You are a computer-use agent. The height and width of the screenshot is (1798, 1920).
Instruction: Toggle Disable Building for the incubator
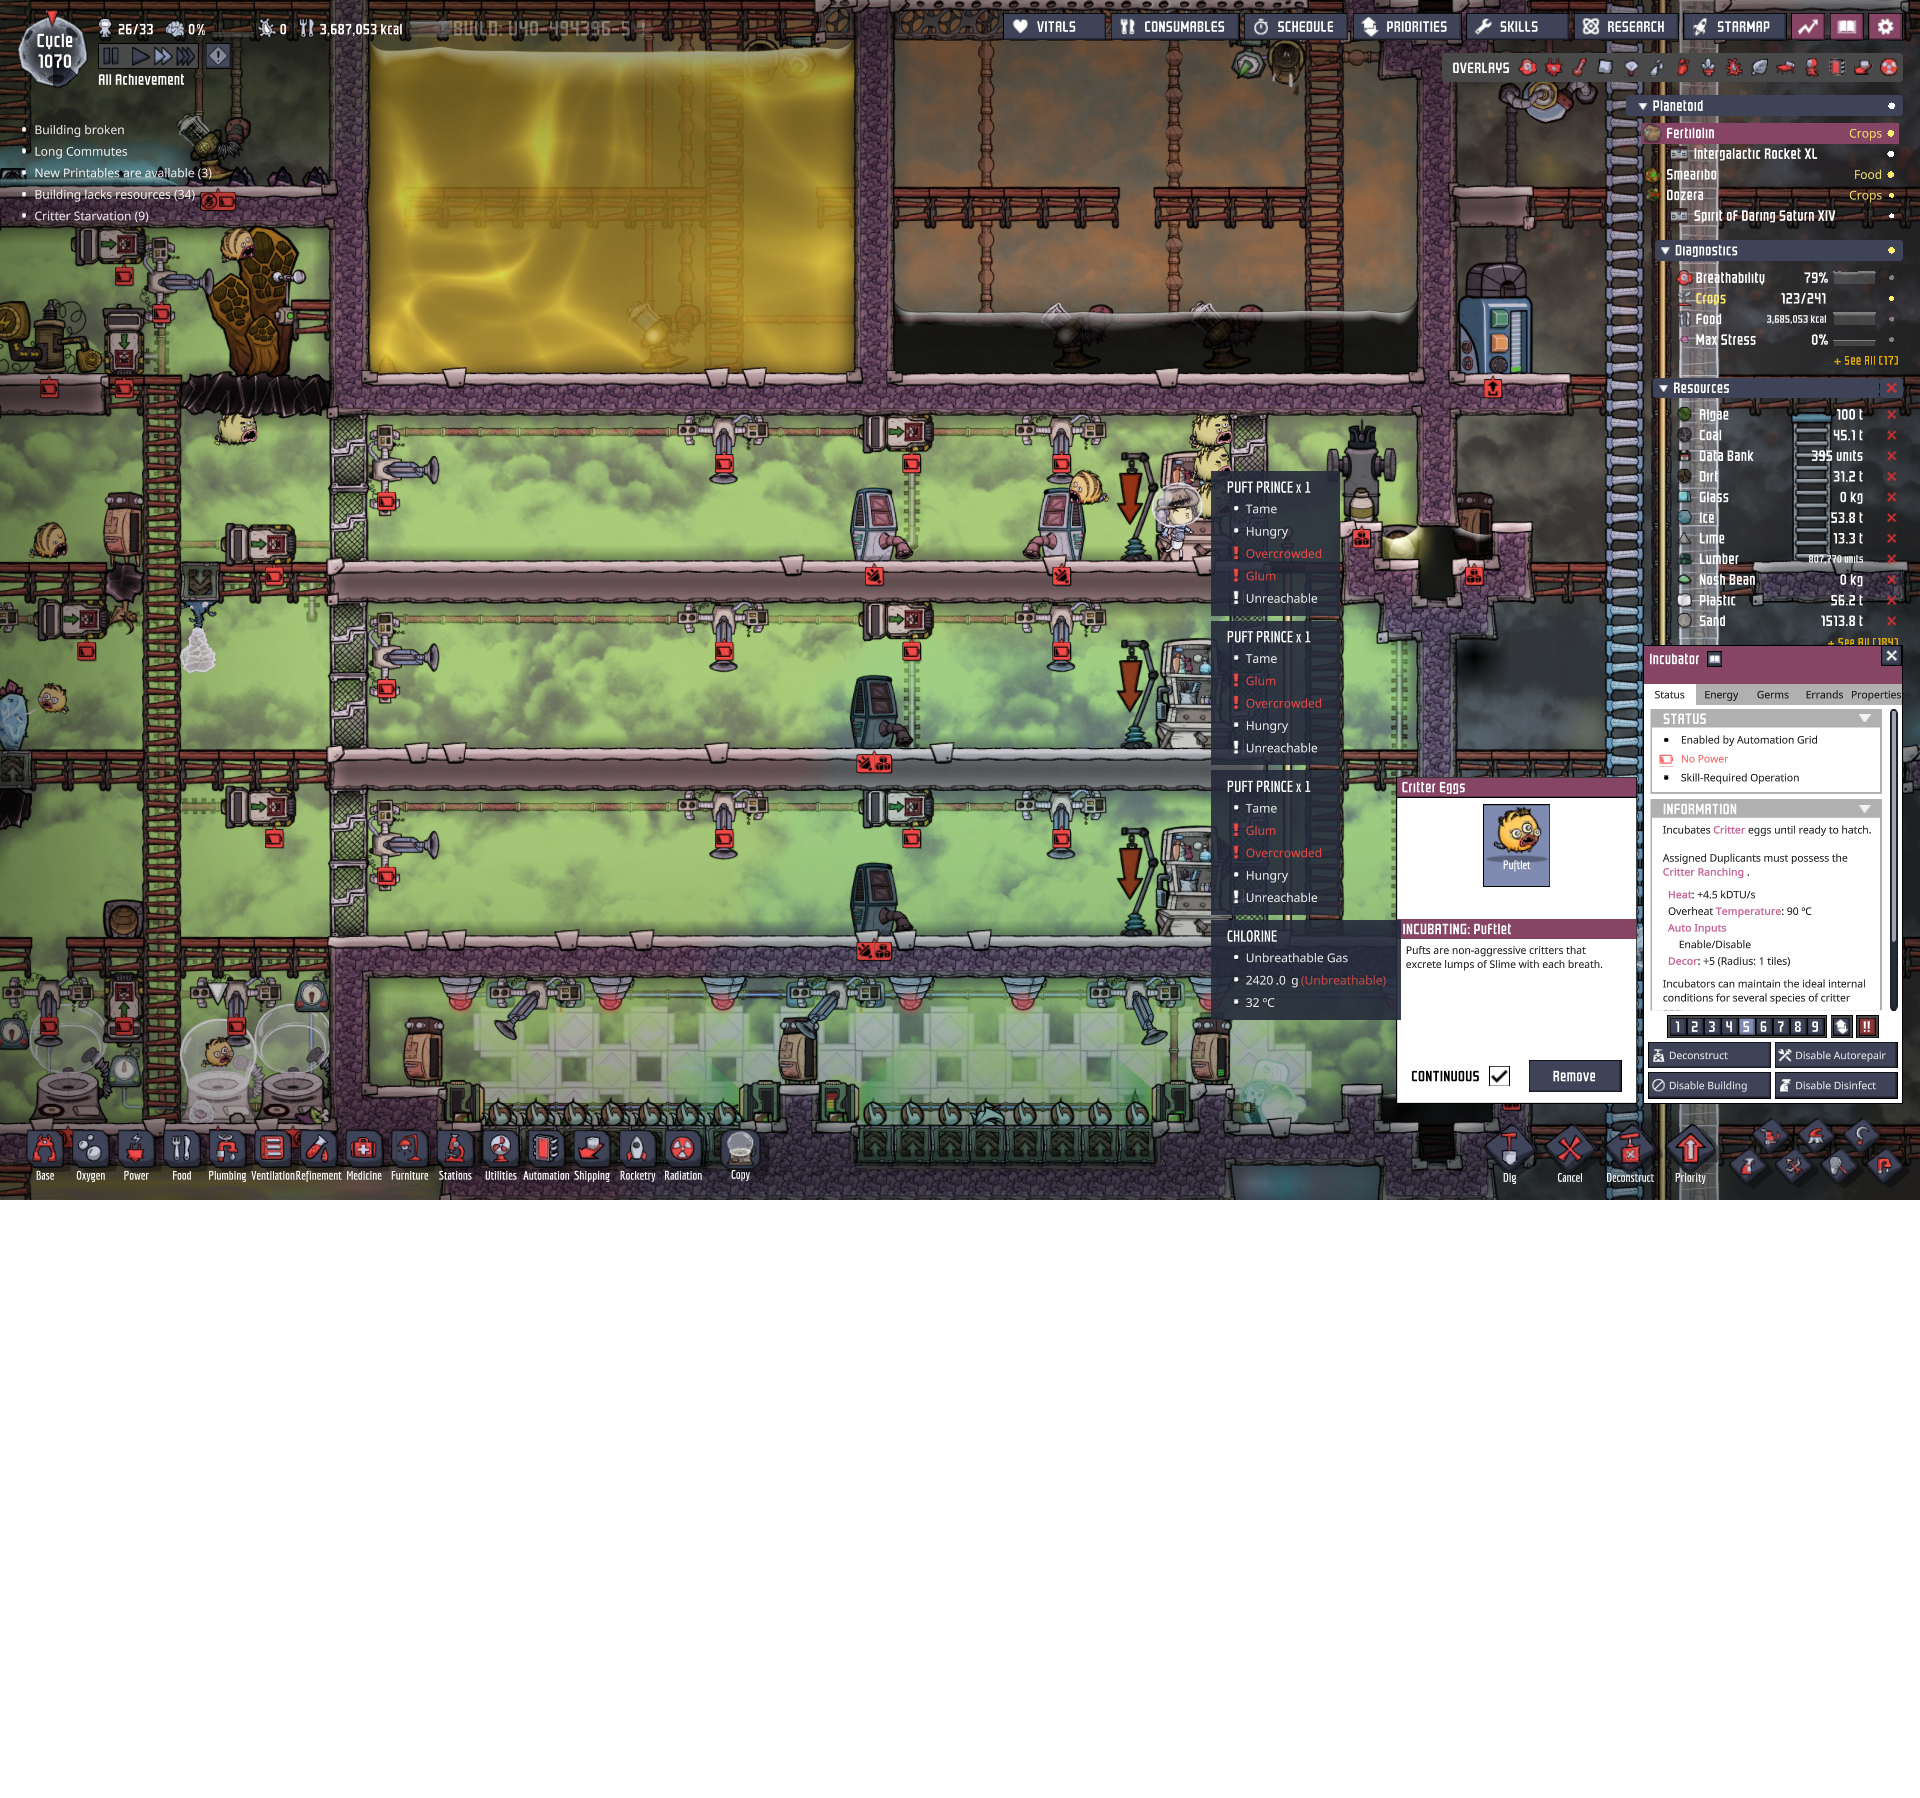coord(1708,1085)
